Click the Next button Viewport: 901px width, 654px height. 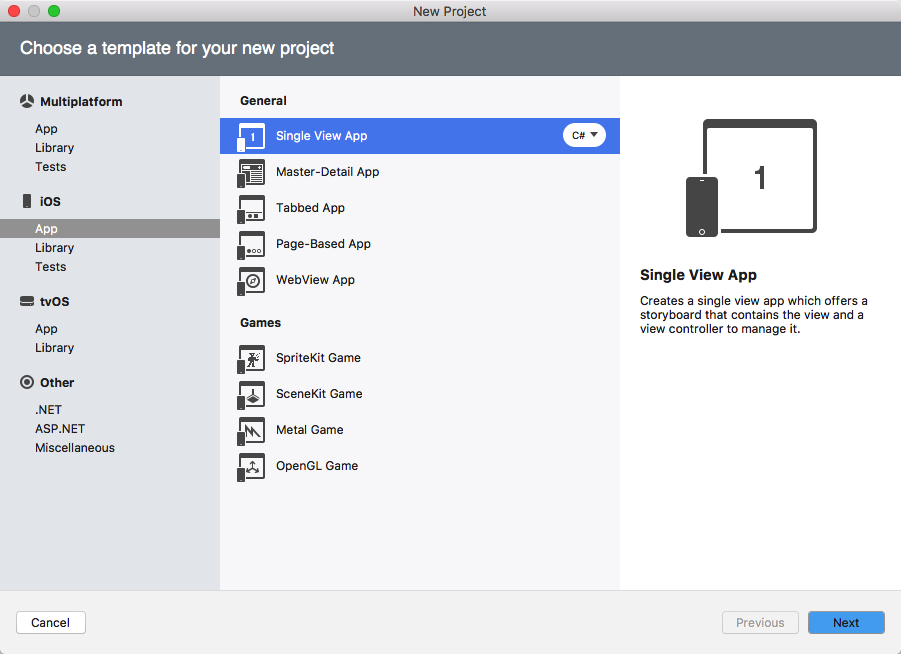pyautogui.click(x=846, y=622)
